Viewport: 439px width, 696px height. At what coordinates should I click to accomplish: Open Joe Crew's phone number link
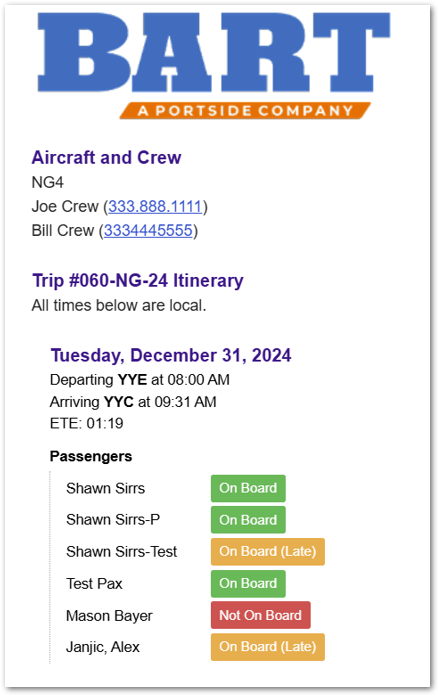click(155, 206)
